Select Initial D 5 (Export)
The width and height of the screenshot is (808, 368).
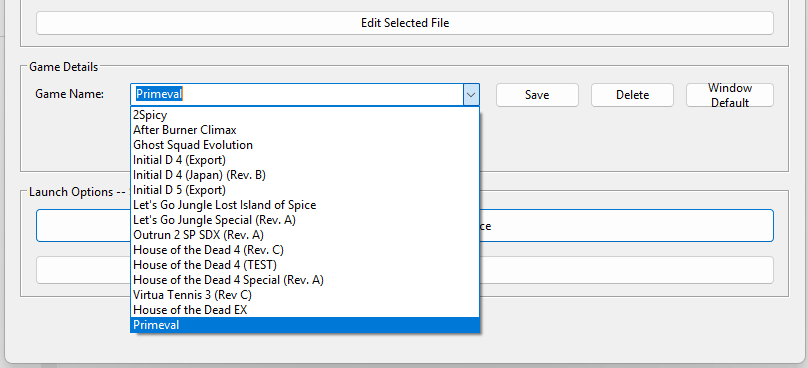[x=305, y=190]
